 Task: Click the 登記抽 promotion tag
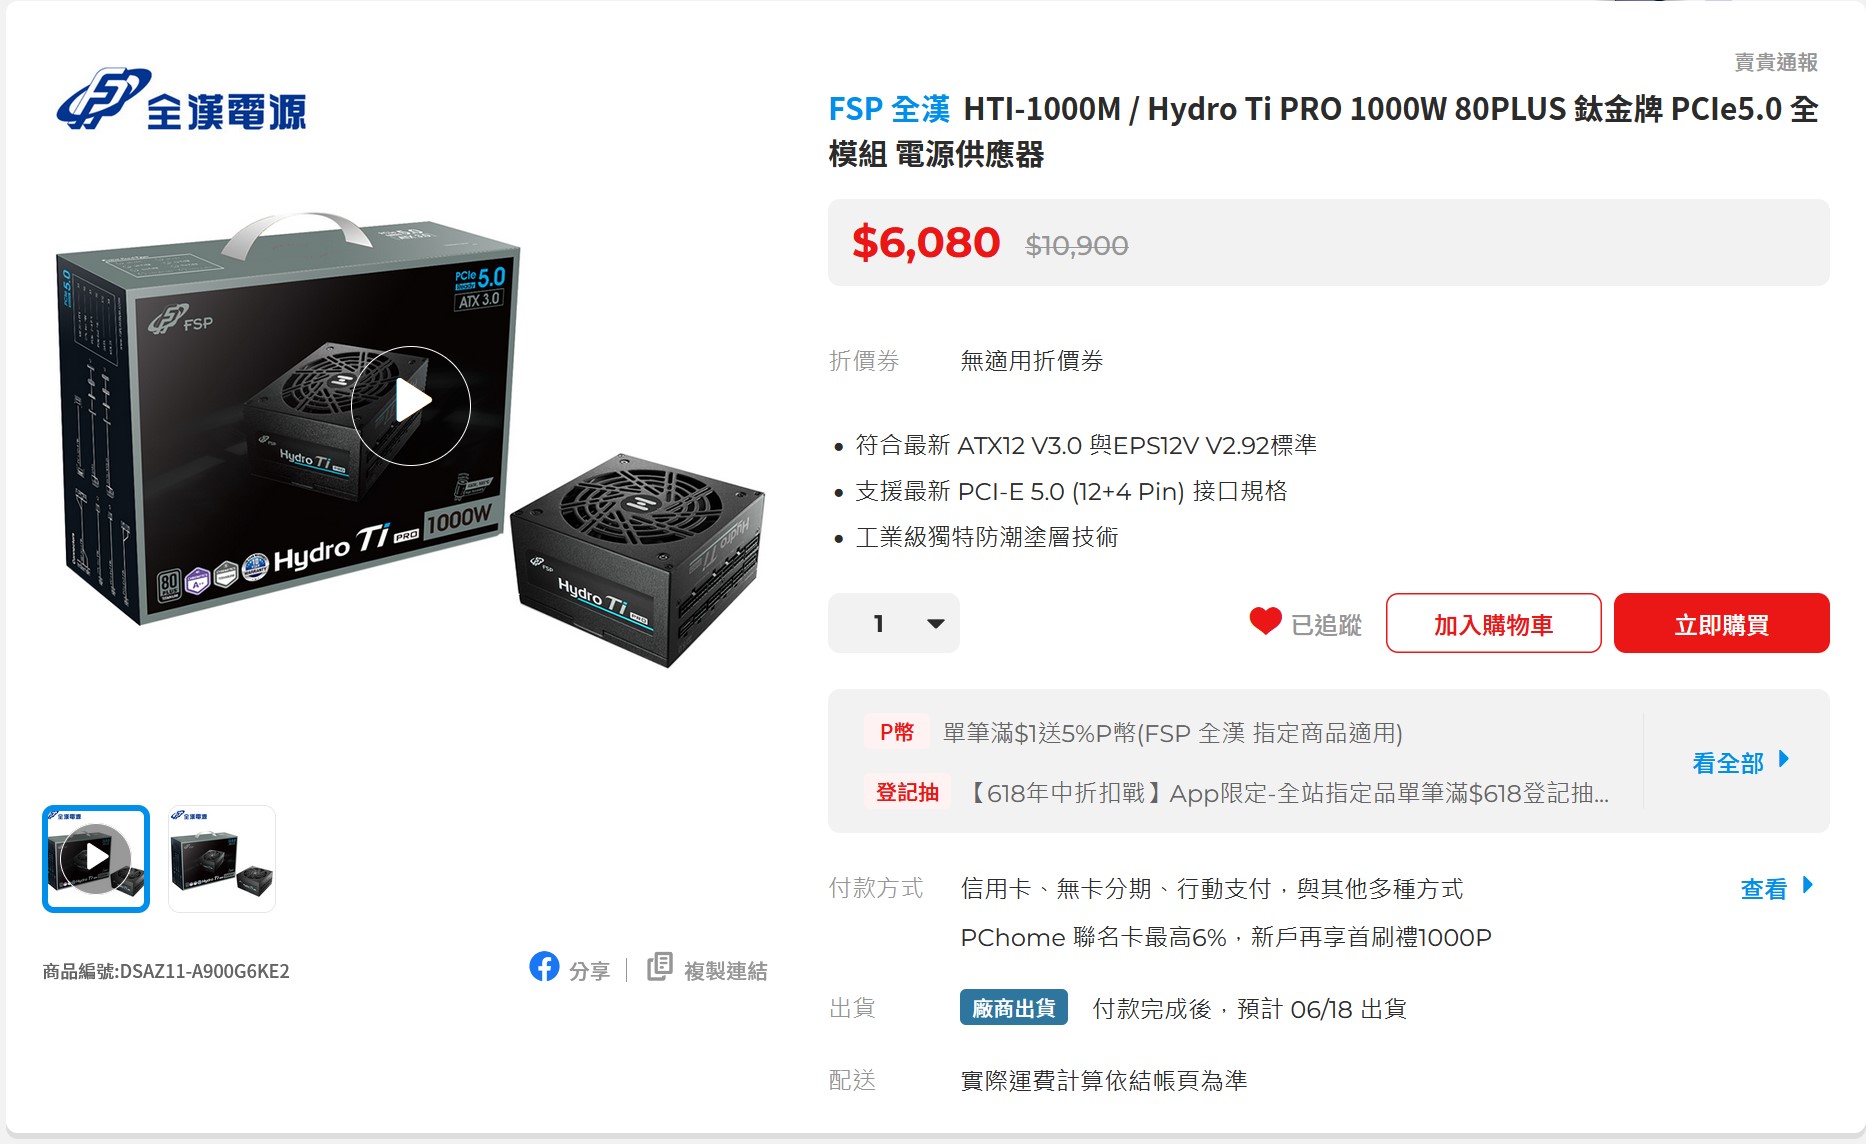click(x=907, y=793)
